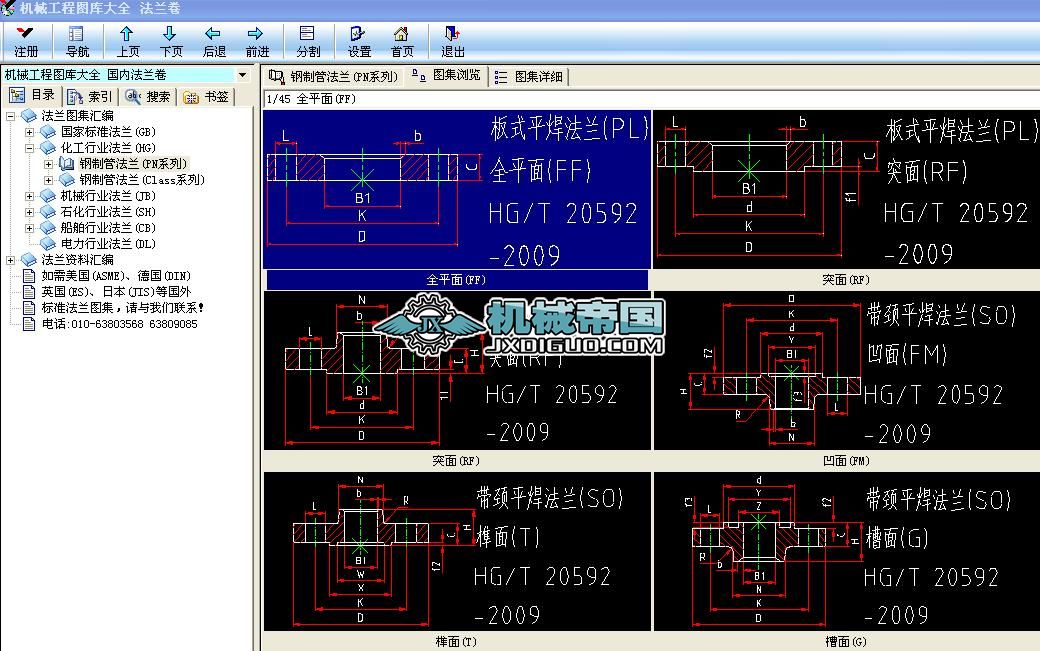Select 国家标准法兰 (GB) tree item

point(108,132)
